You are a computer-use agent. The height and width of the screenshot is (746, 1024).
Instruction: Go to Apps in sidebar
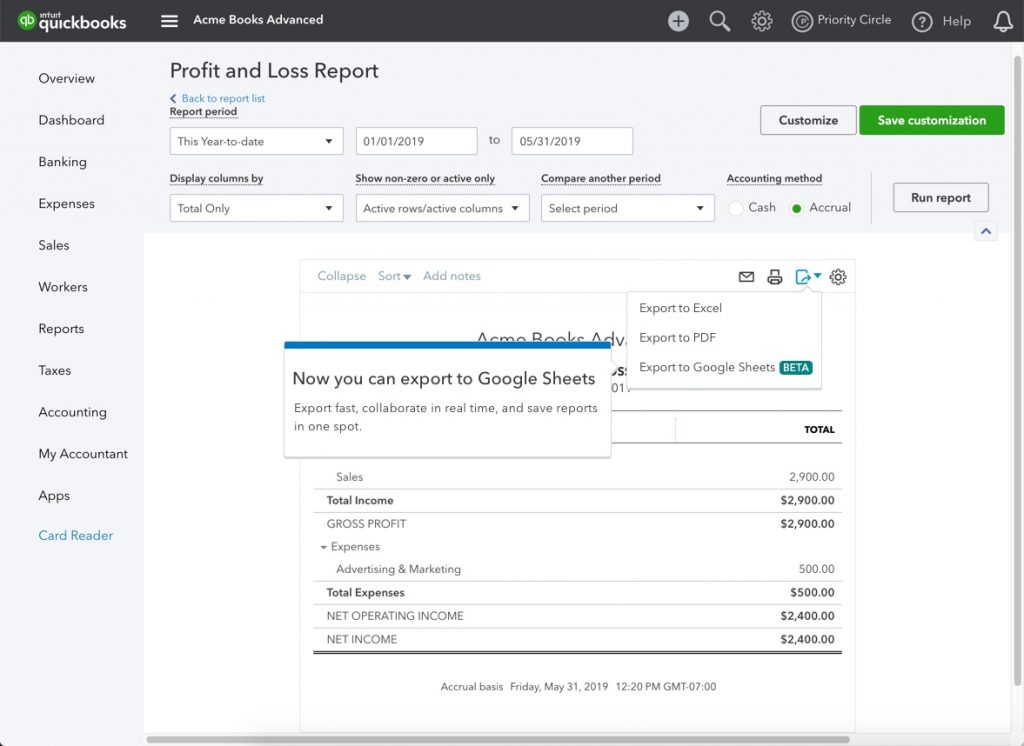54,496
